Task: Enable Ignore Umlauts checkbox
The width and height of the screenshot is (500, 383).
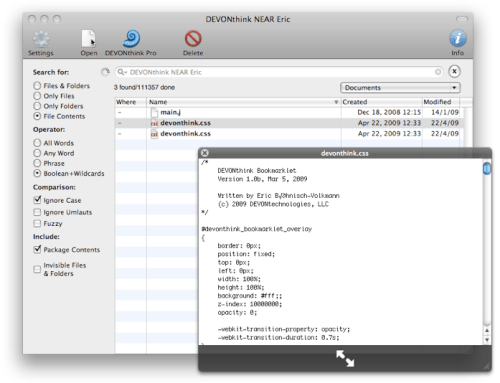Action: click(x=37, y=212)
